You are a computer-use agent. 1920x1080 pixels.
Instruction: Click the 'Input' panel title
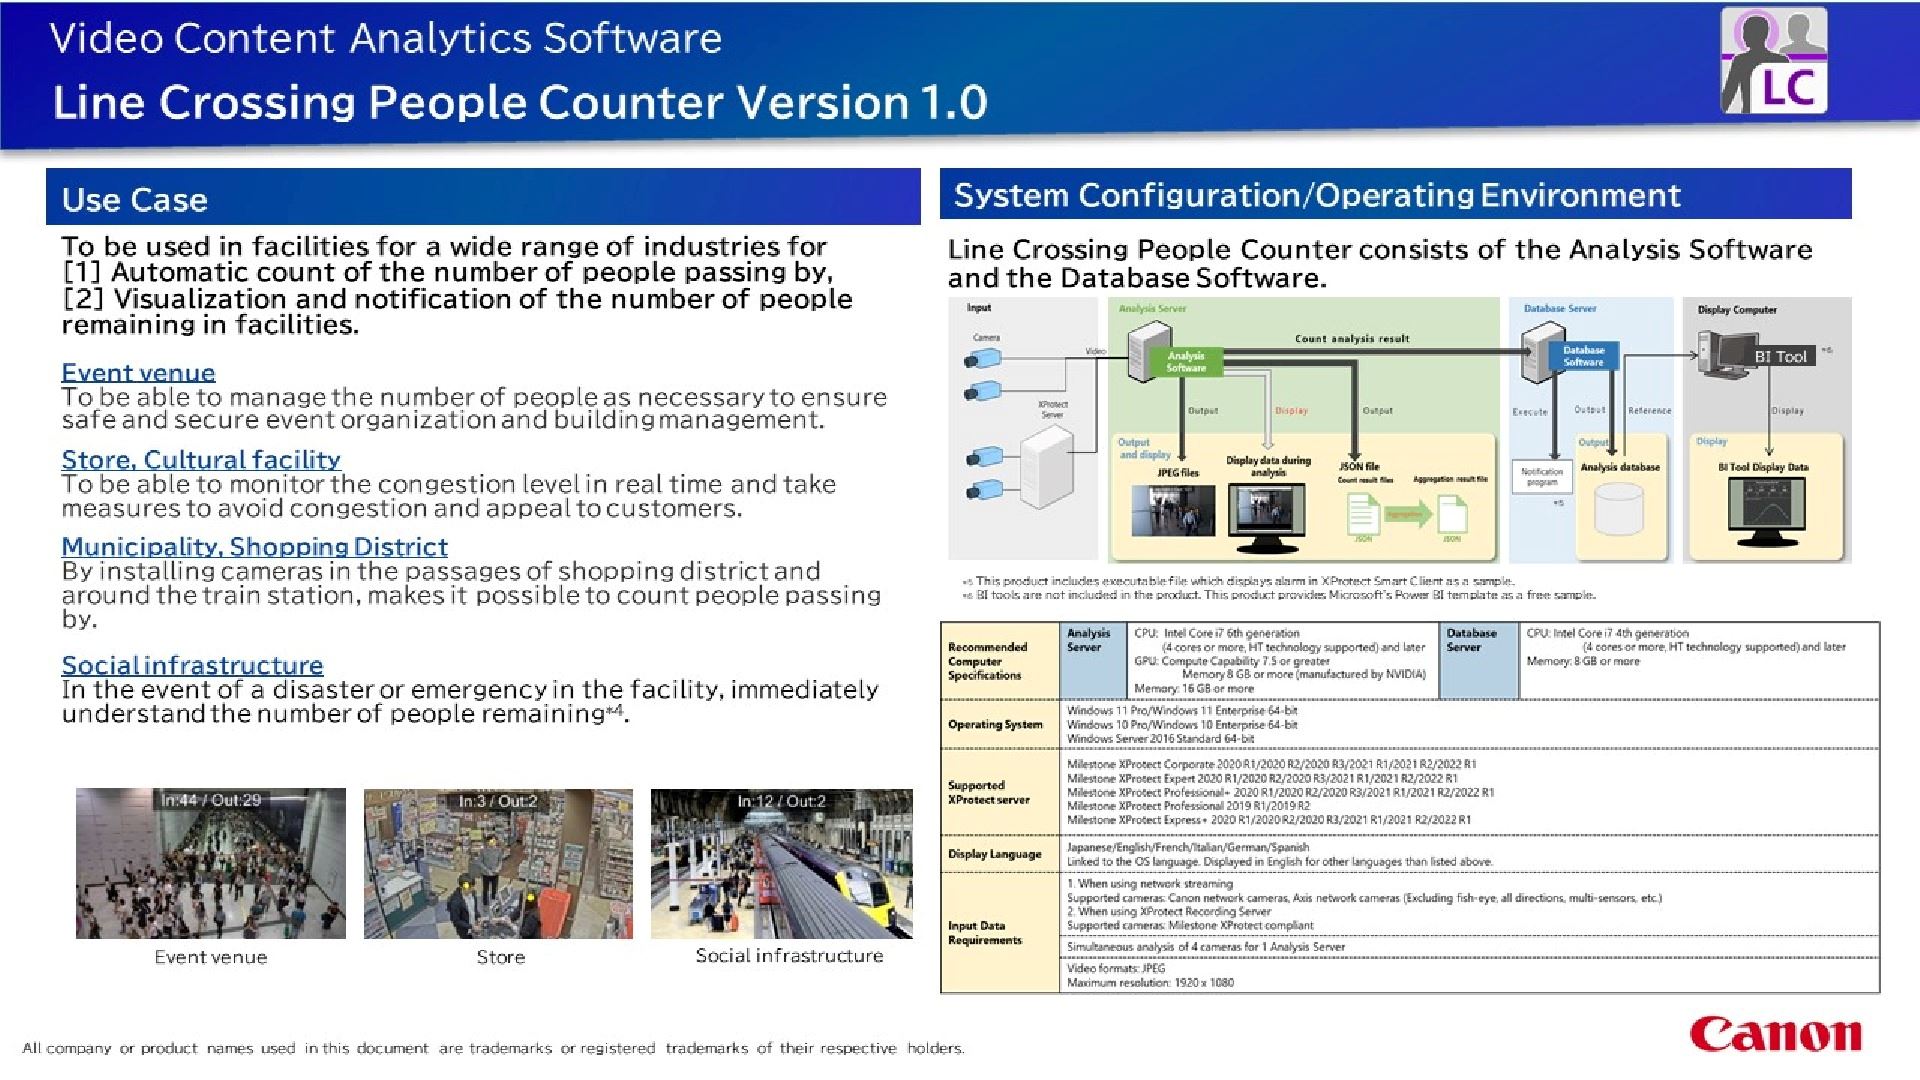click(x=979, y=308)
